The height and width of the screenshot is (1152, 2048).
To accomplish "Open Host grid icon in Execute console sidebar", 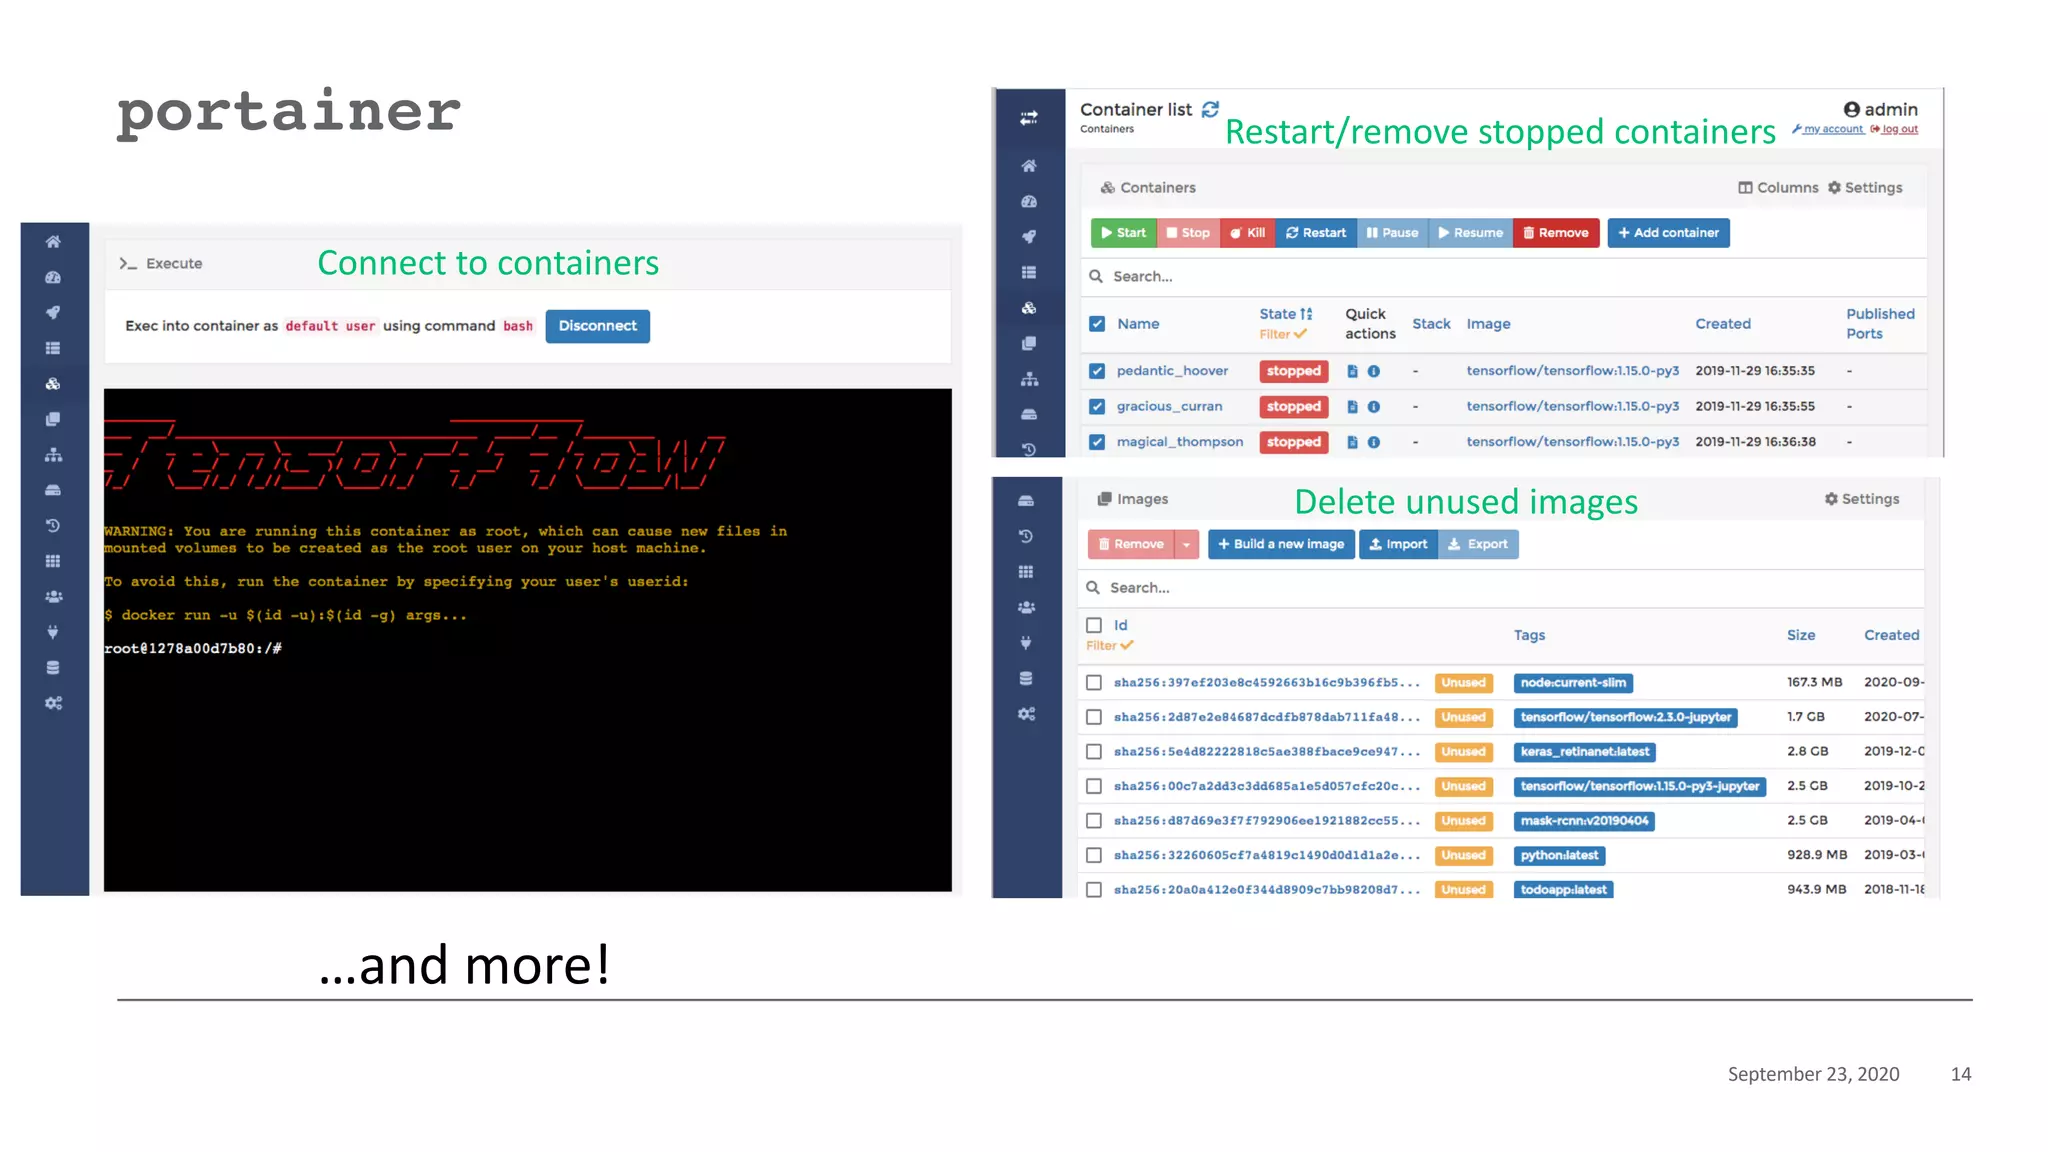I will click(x=53, y=561).
